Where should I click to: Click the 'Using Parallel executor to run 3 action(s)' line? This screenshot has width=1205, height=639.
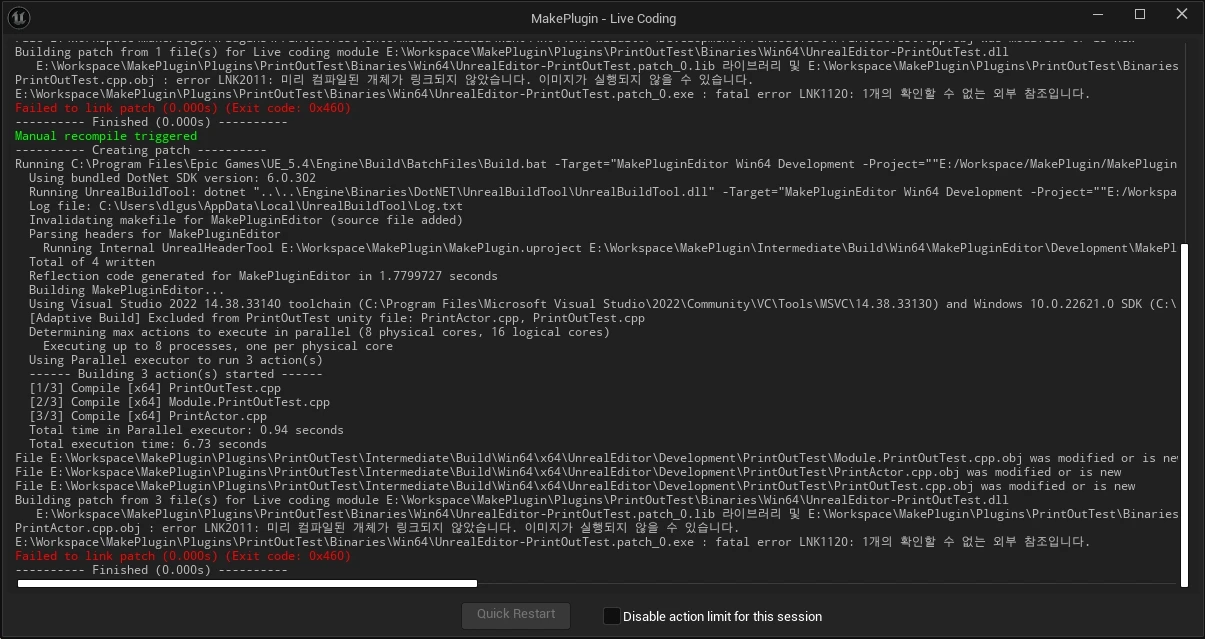tap(176, 360)
